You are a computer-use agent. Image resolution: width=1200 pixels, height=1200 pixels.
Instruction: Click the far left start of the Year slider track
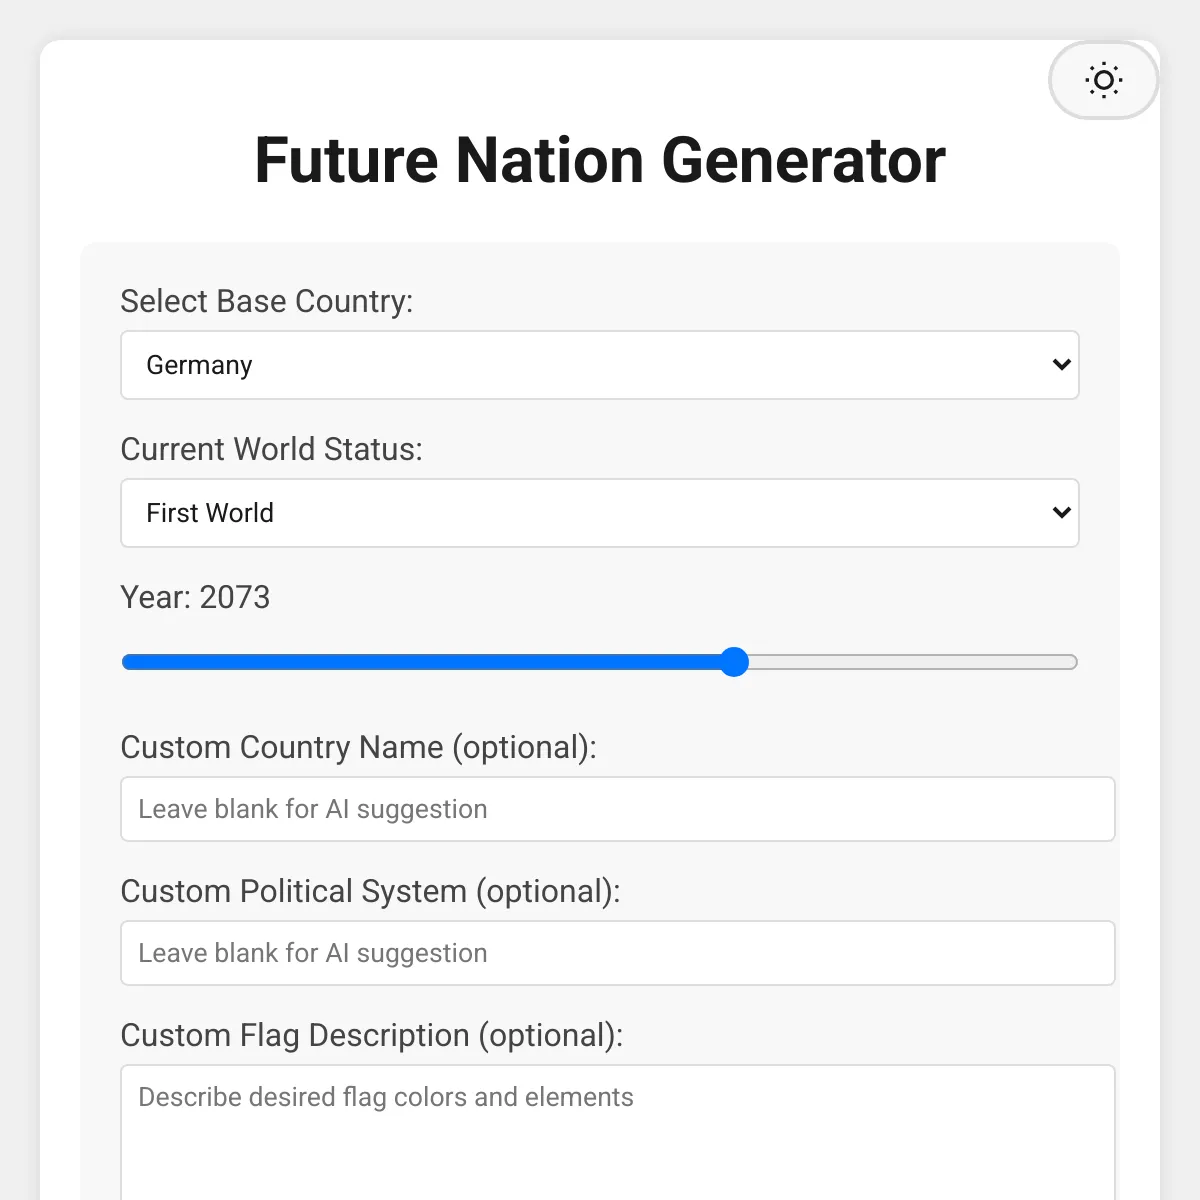(x=127, y=662)
